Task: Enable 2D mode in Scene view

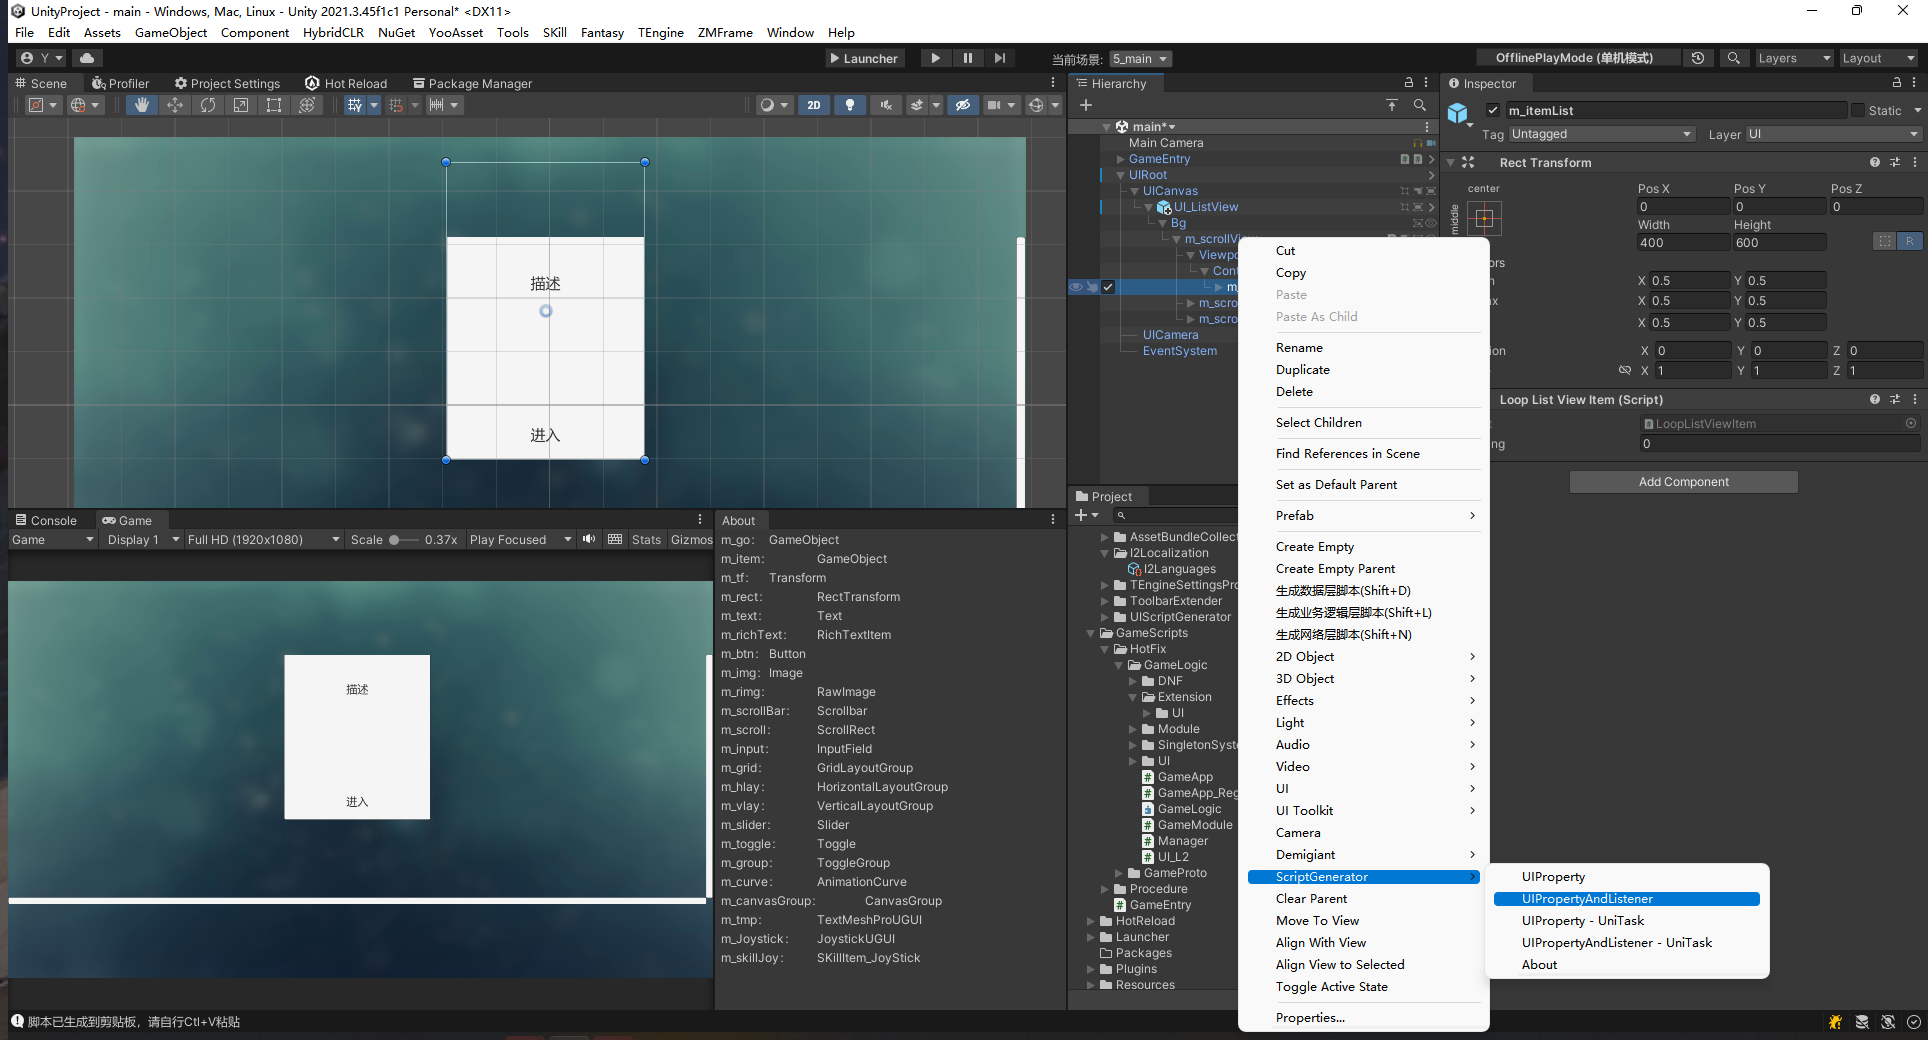Action: (x=814, y=104)
